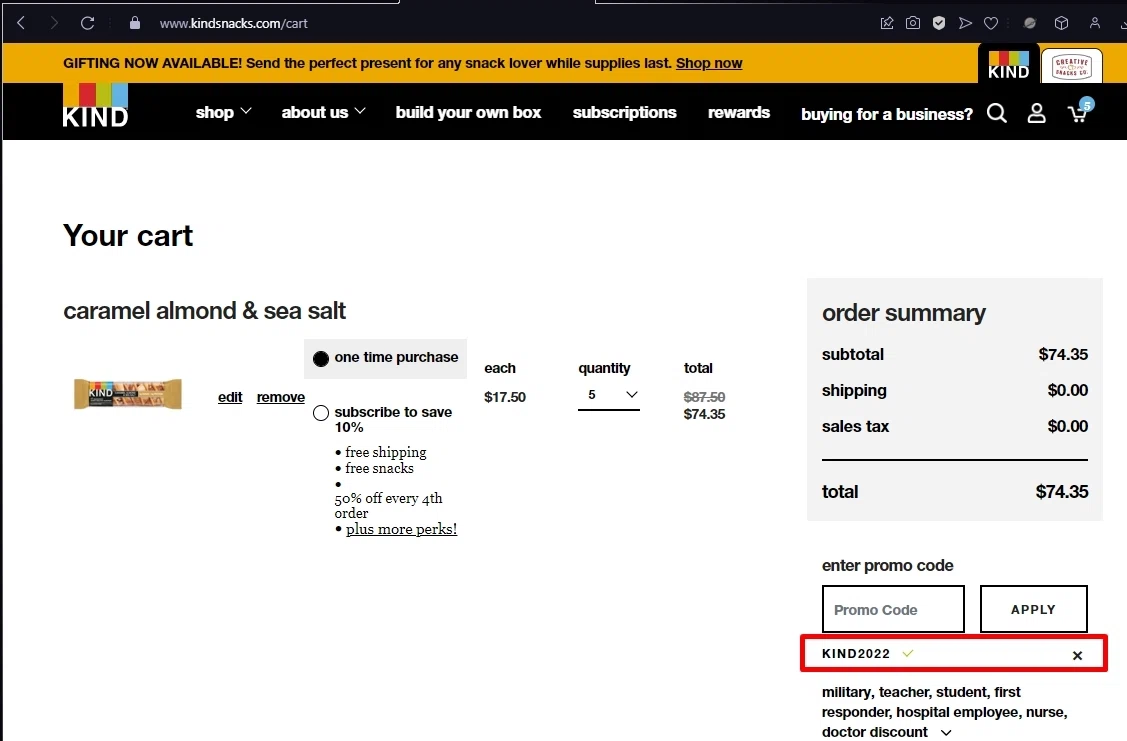Select subscribe to save 10% option
1127x741 pixels.
[321, 413]
